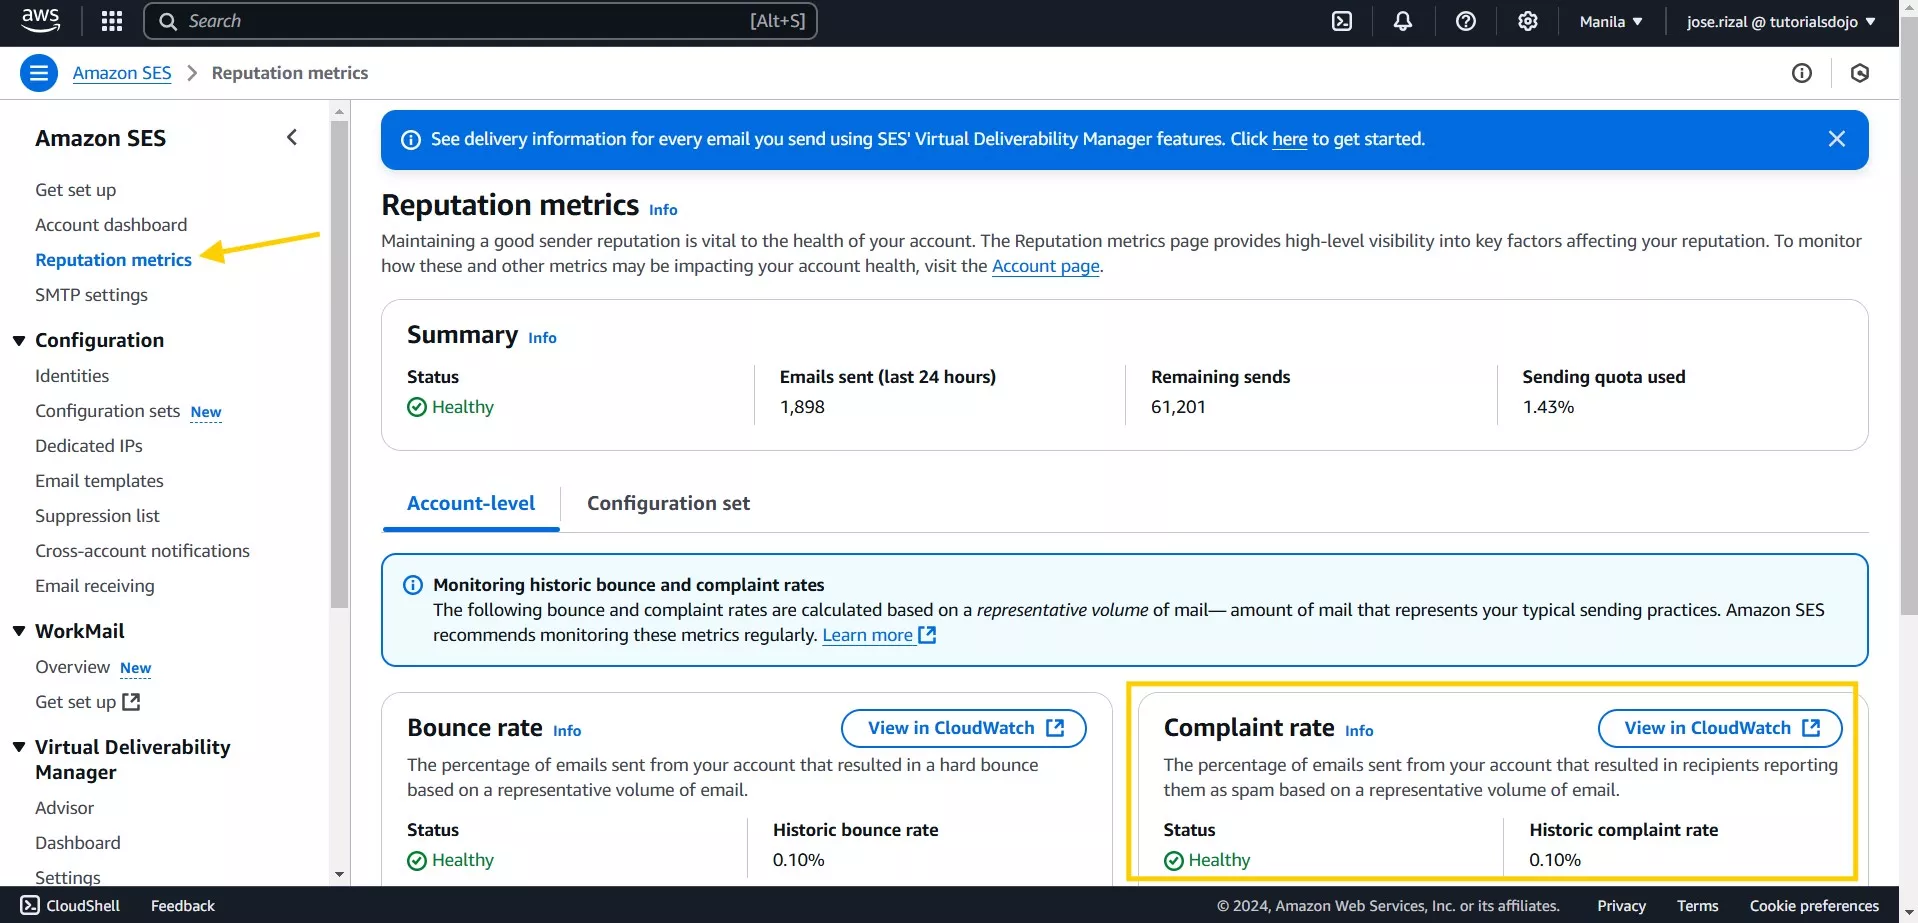Open Account dashboard in sidebar
The height and width of the screenshot is (923, 1918).
(x=111, y=225)
